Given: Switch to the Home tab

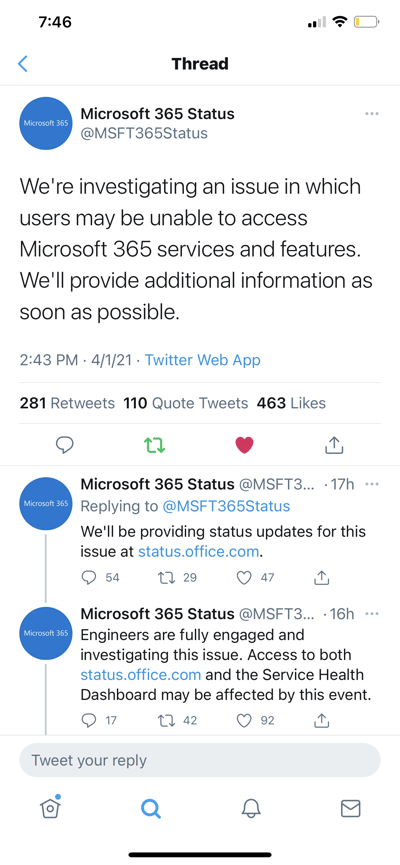Looking at the screenshot, I should (50, 808).
